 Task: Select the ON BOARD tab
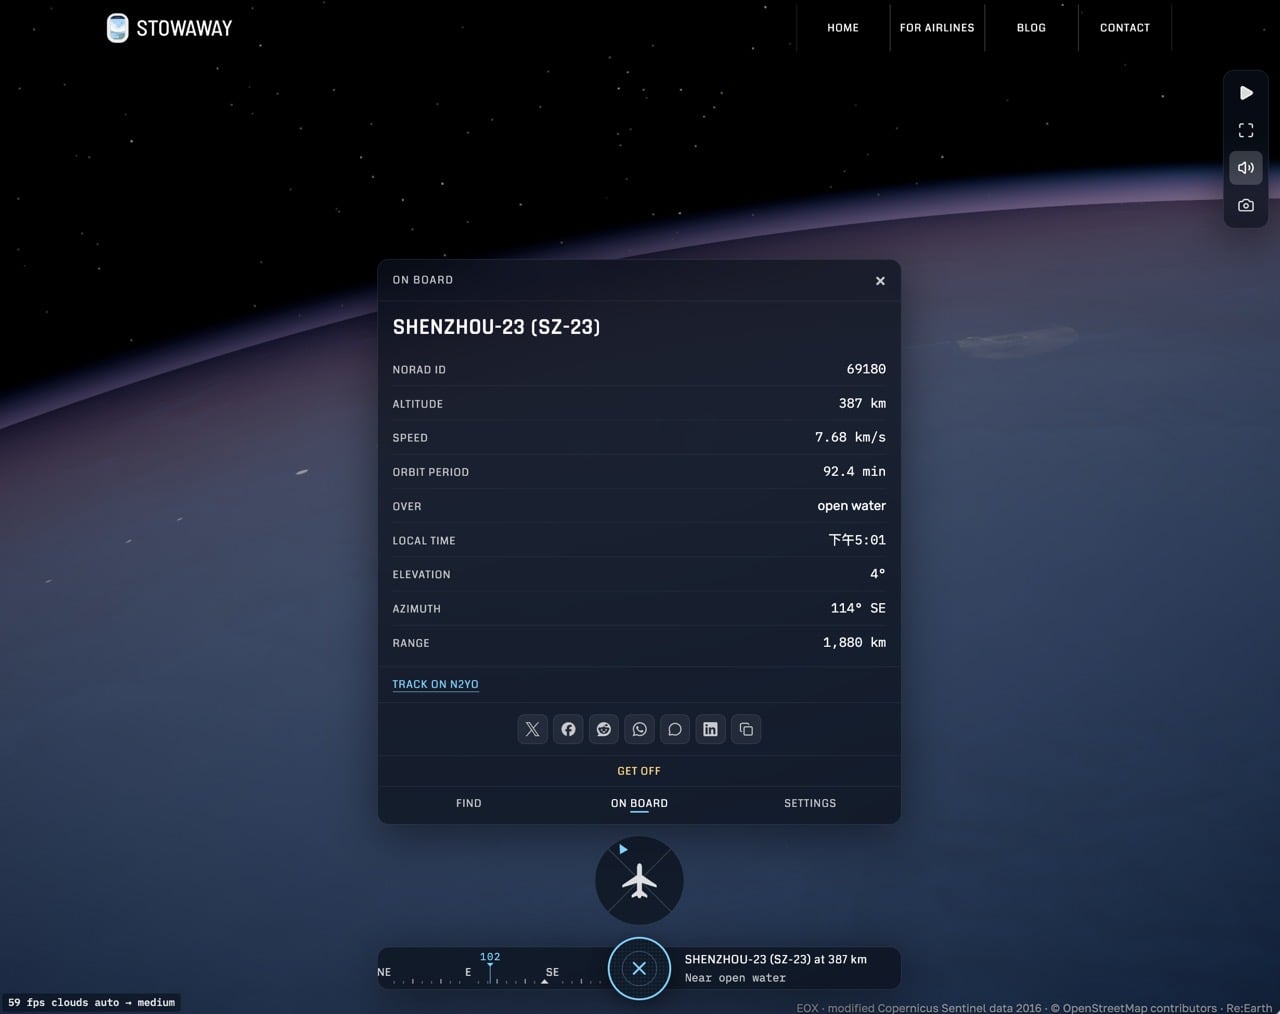click(x=639, y=803)
